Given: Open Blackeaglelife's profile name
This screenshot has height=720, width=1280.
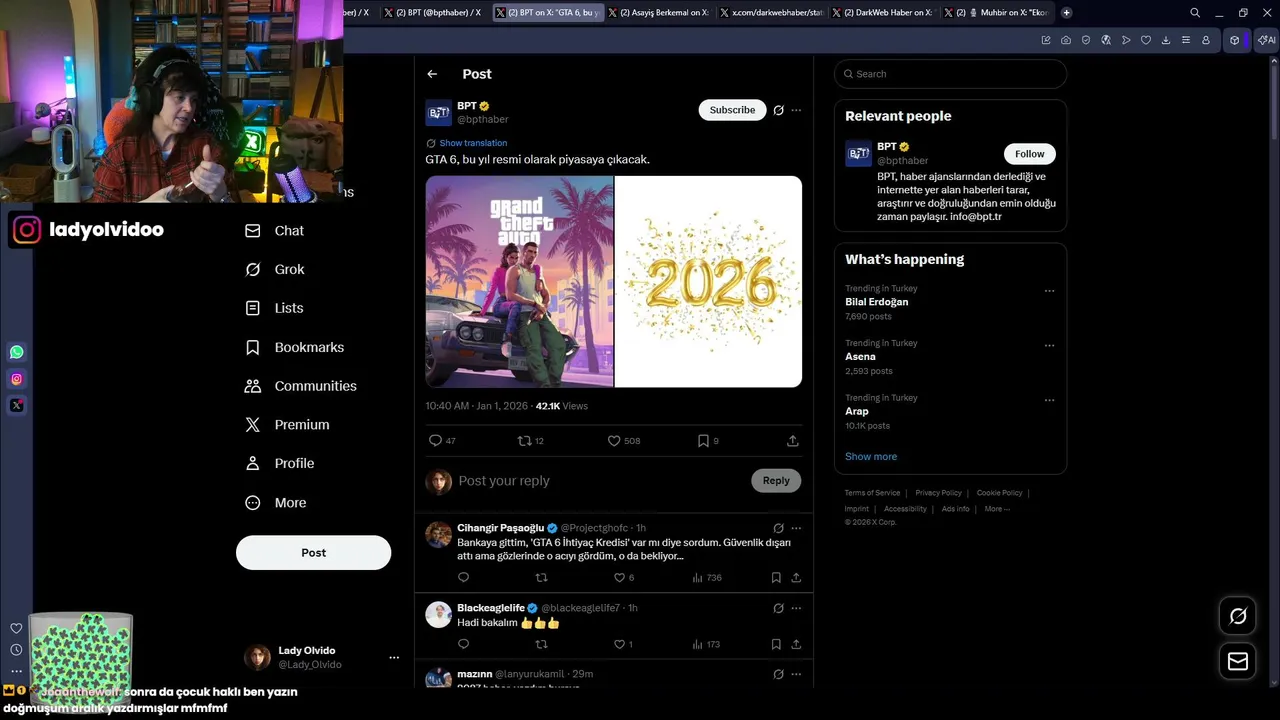Looking at the screenshot, I should click(x=490, y=608).
